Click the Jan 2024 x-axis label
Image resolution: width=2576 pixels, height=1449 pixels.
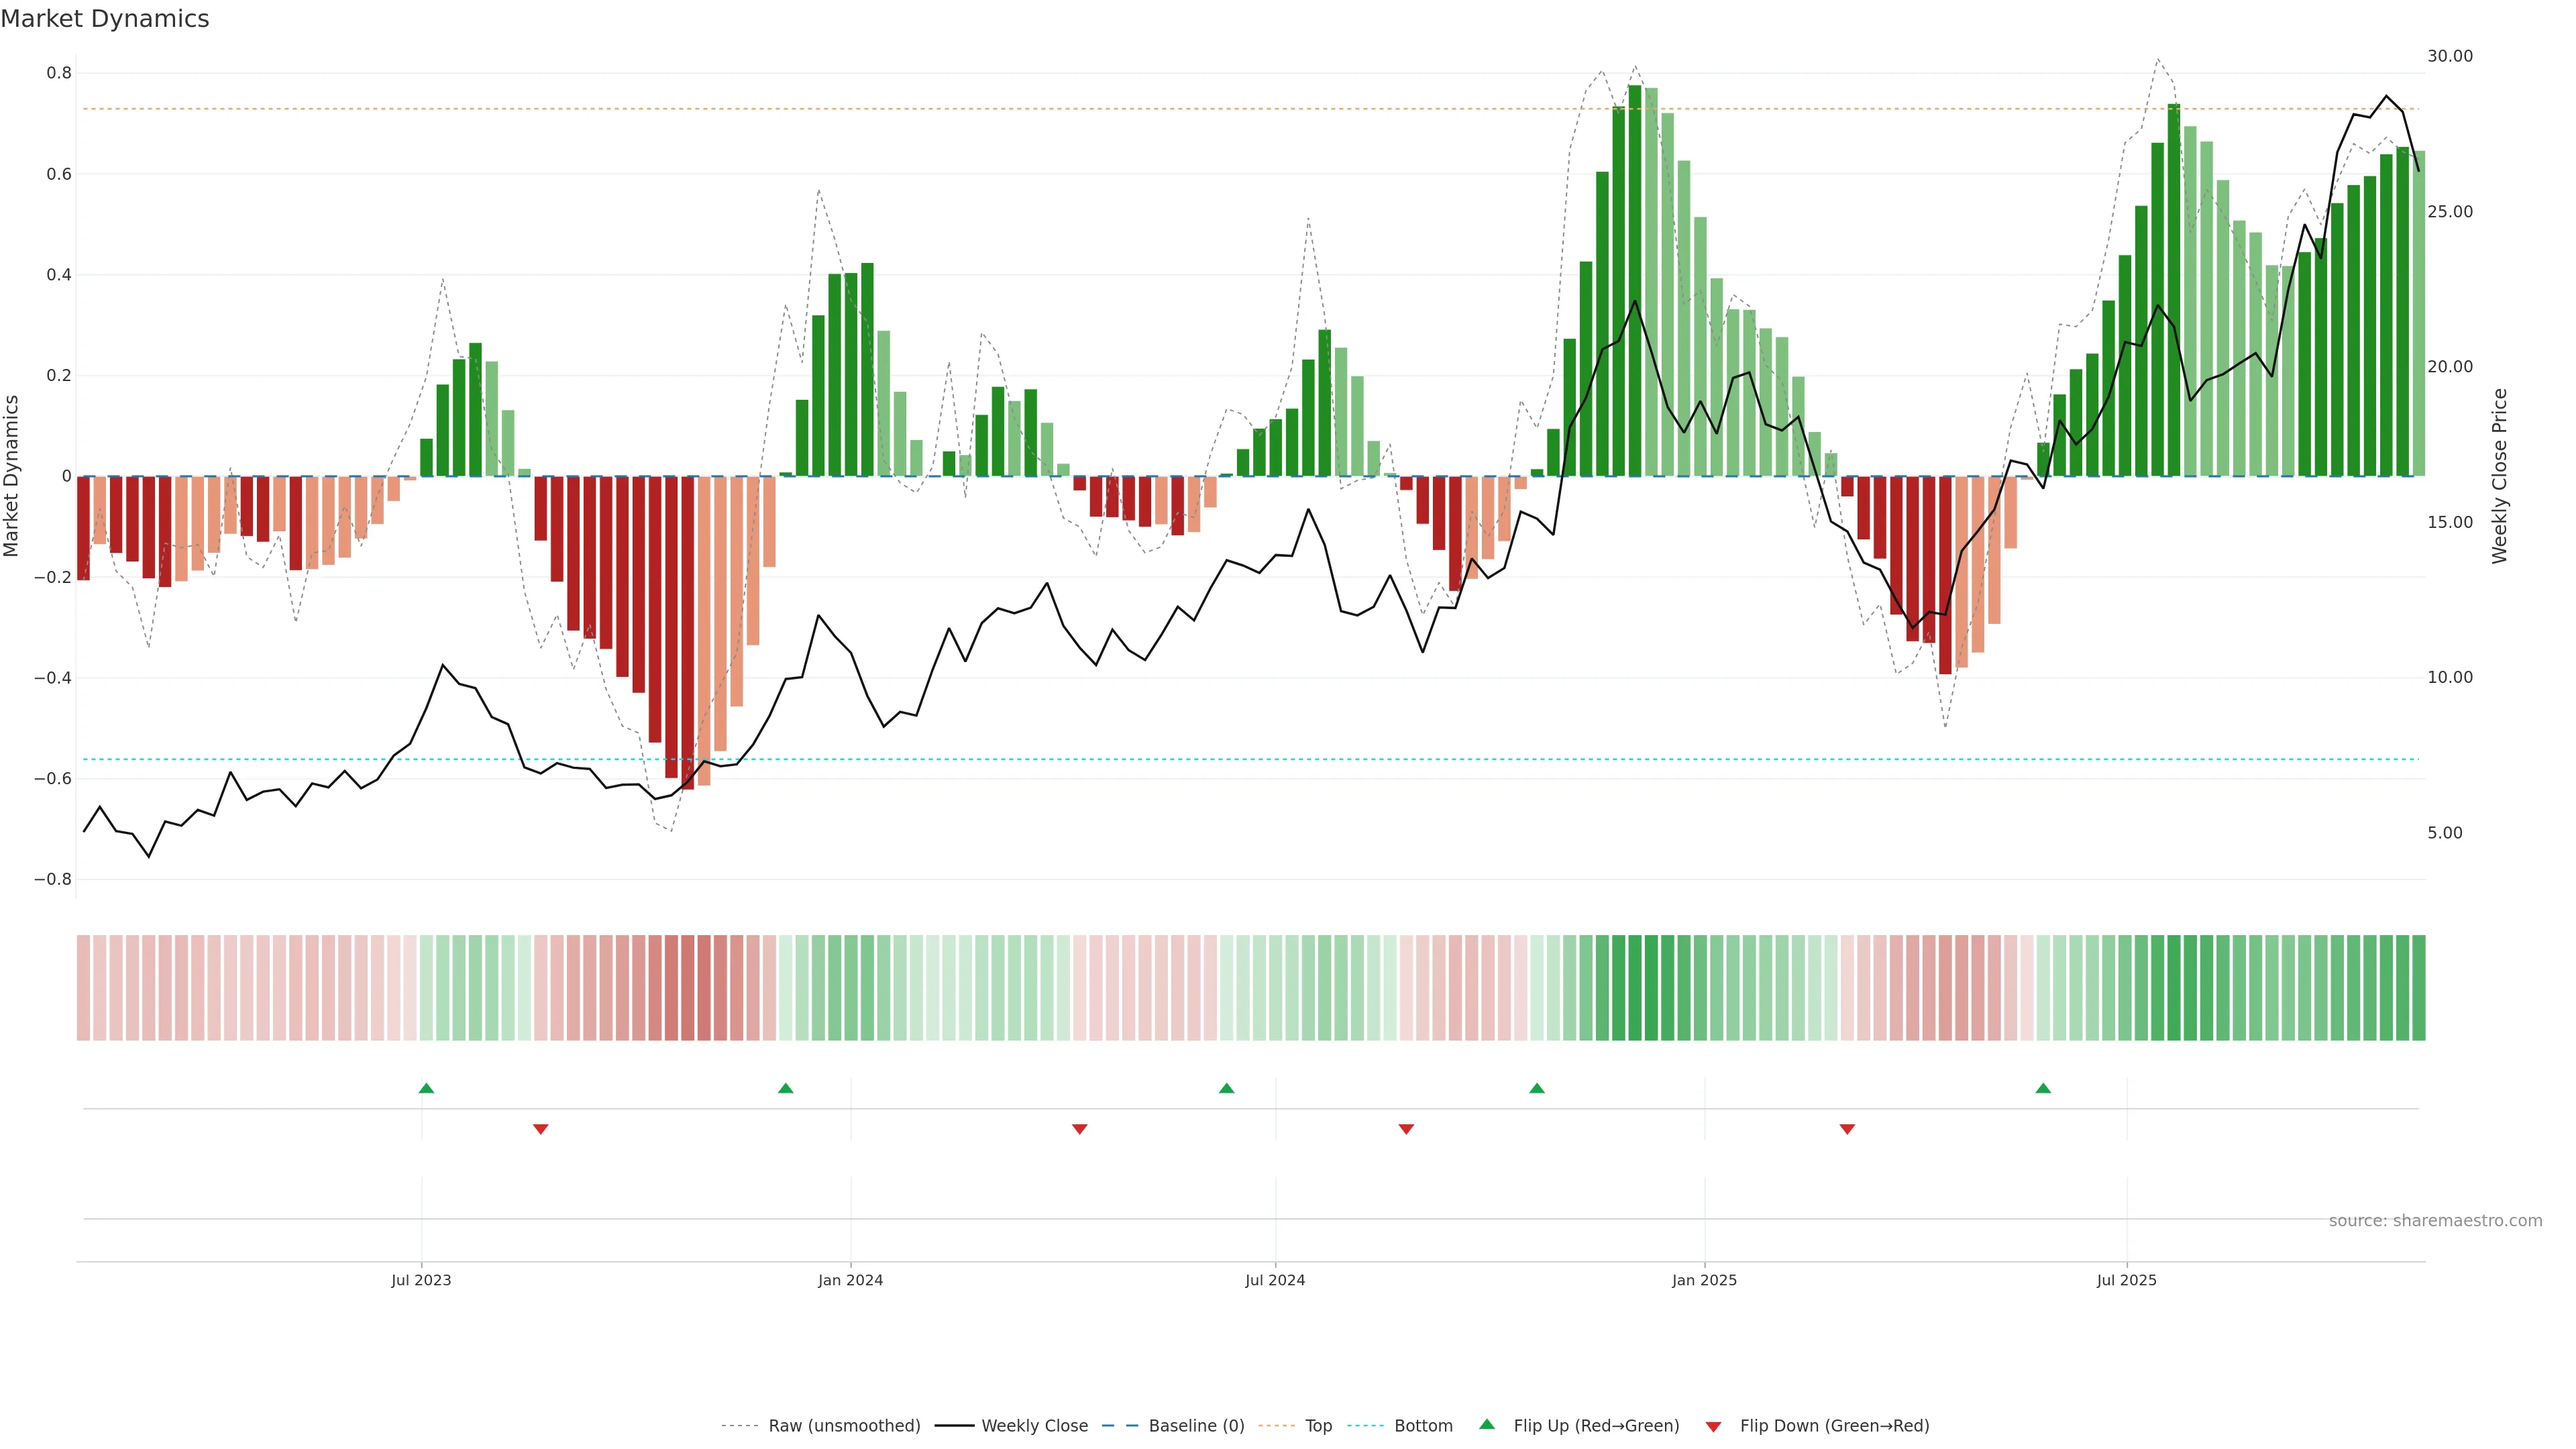(x=850, y=1280)
